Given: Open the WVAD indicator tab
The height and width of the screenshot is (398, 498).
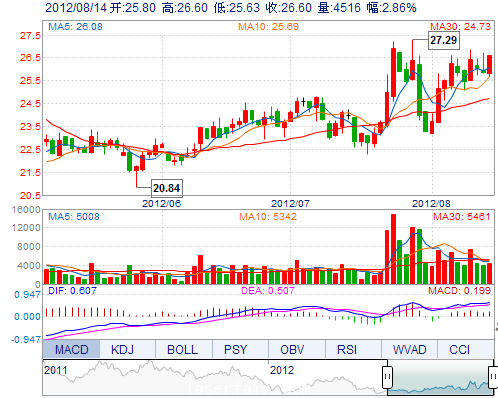Looking at the screenshot, I should tap(409, 349).
